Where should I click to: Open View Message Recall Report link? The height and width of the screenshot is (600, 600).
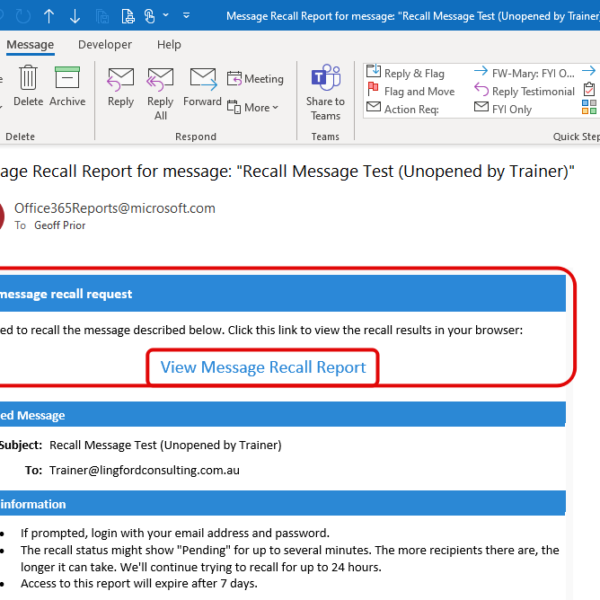point(263,367)
